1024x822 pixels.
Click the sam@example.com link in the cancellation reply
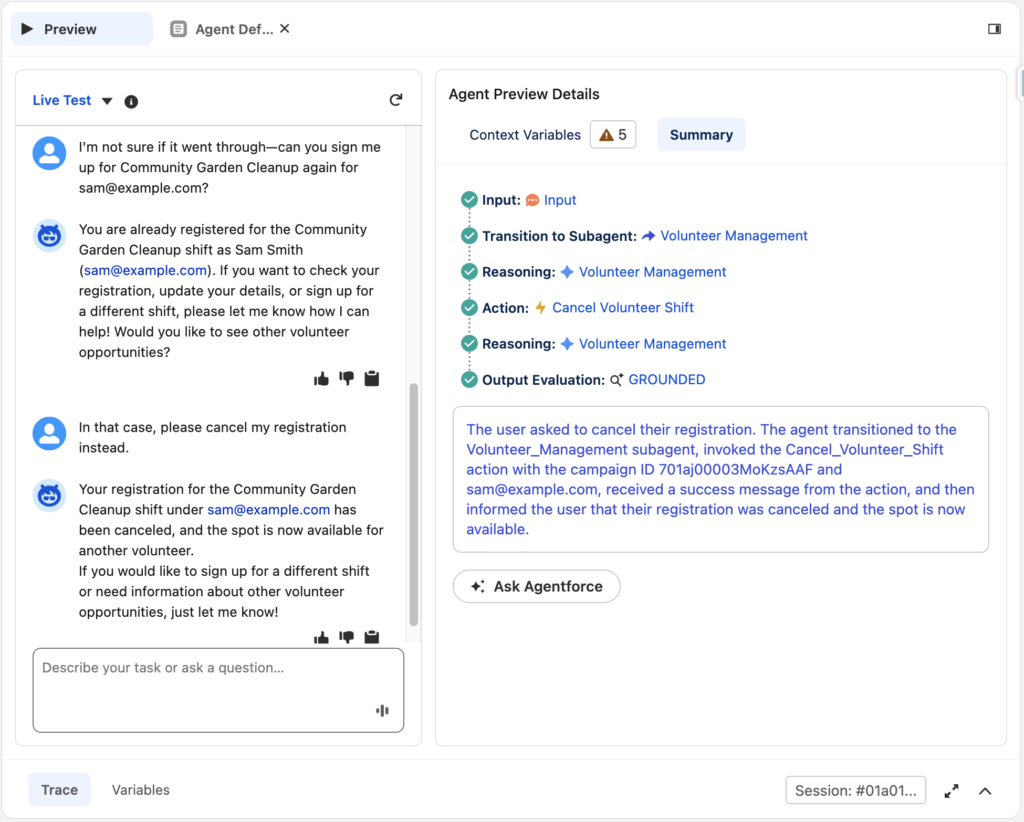(268, 510)
